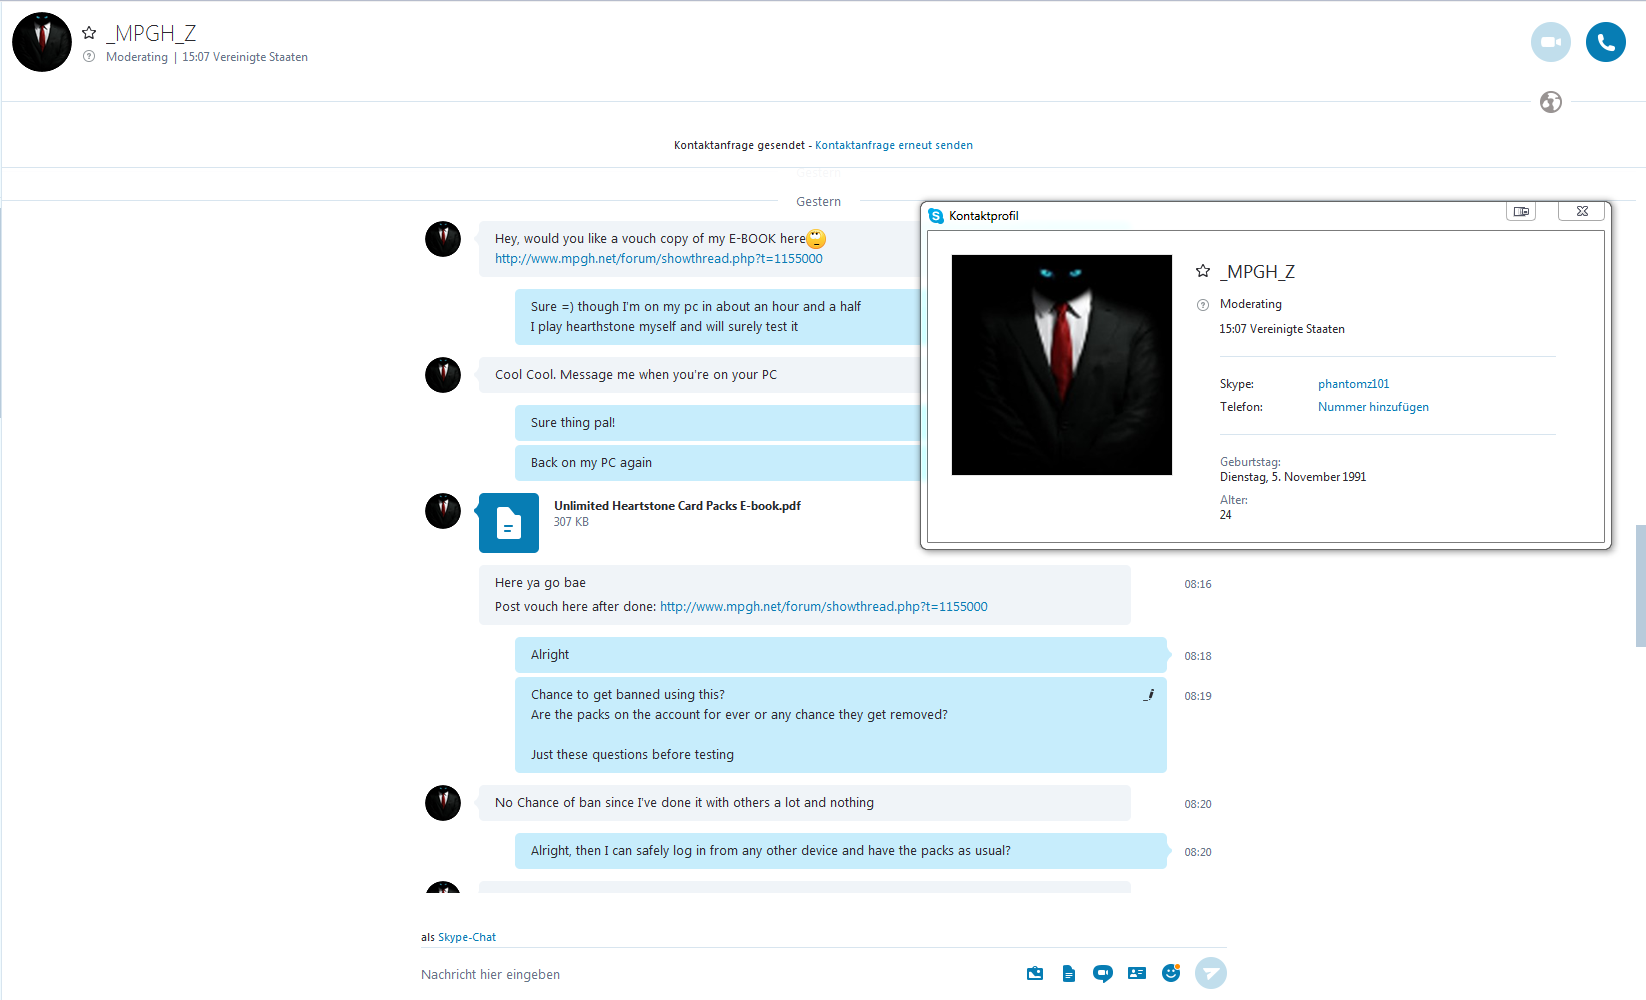Click the Skype logo in the Kontaktprofil title bar
Viewport: 1646px width, 1000px height.
pos(936,216)
